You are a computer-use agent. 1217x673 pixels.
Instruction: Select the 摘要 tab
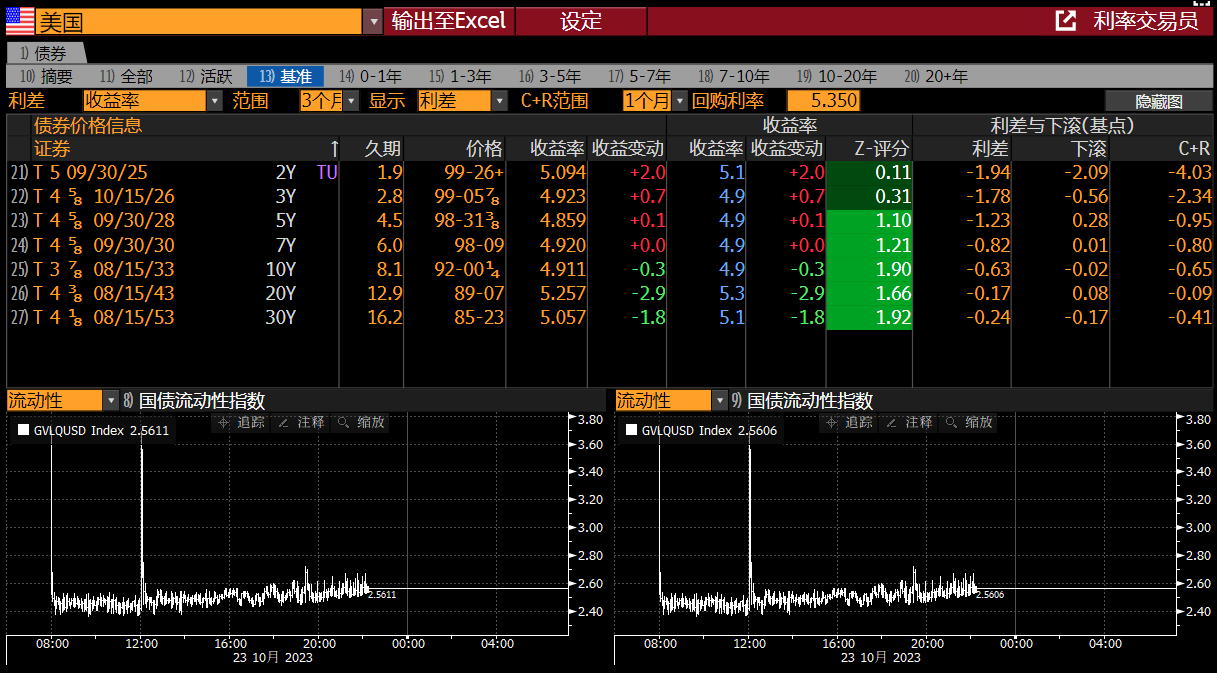coord(46,76)
